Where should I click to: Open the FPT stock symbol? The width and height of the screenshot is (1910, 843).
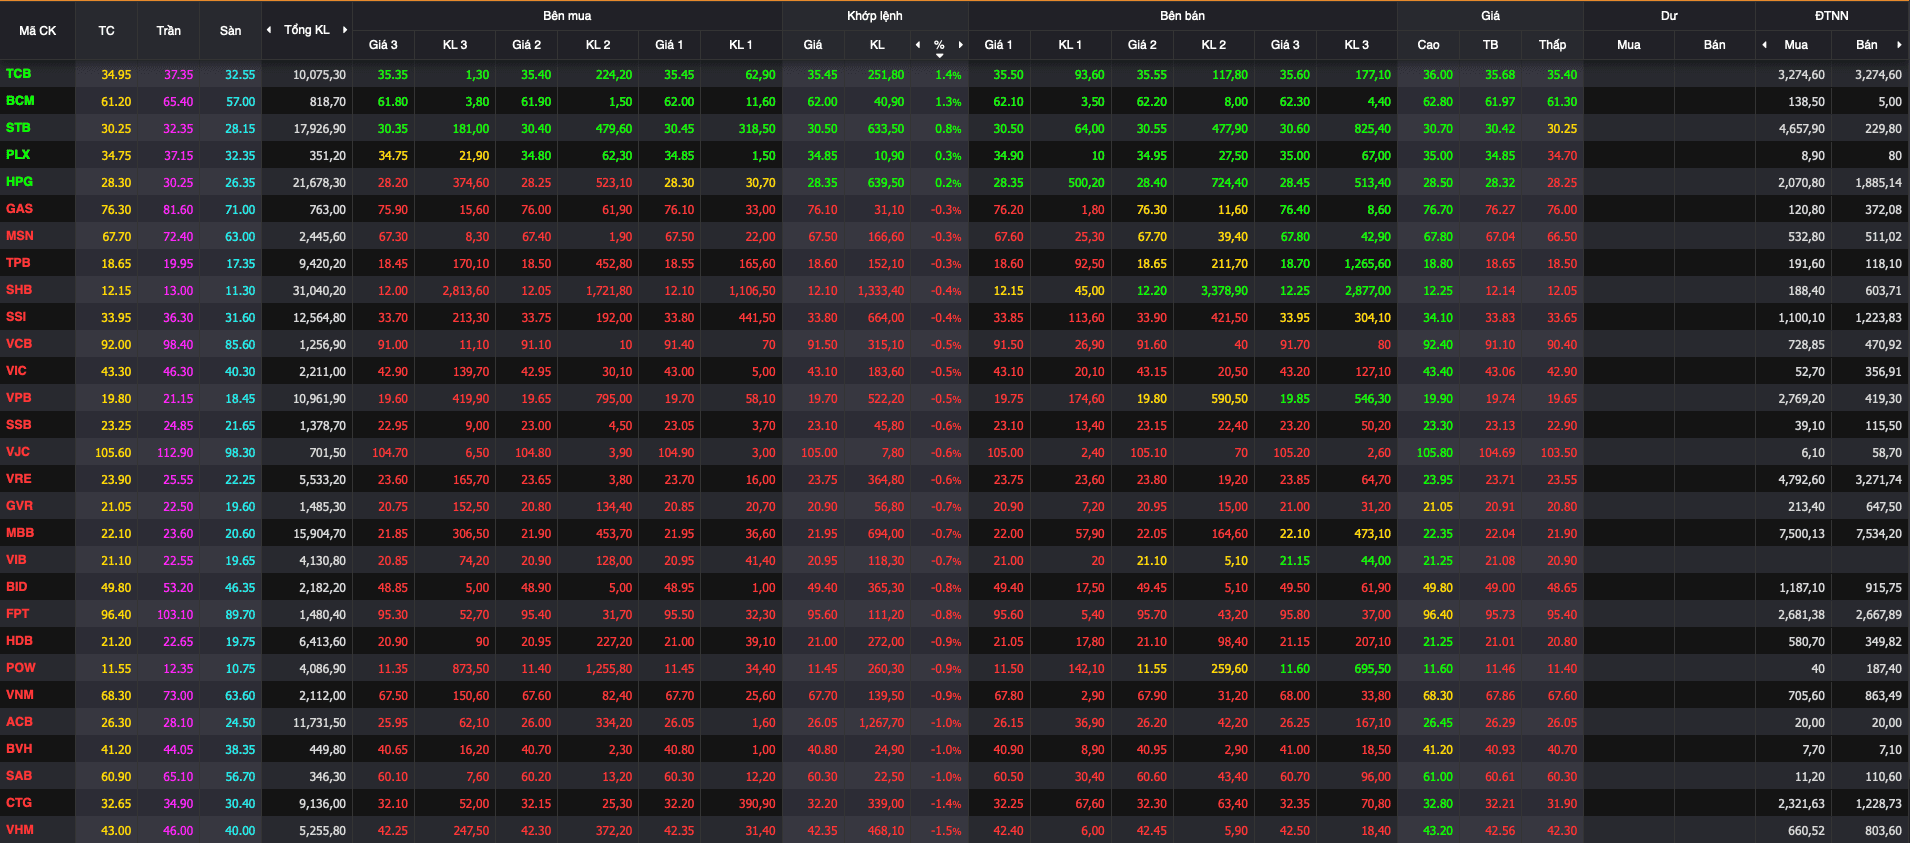[17, 614]
